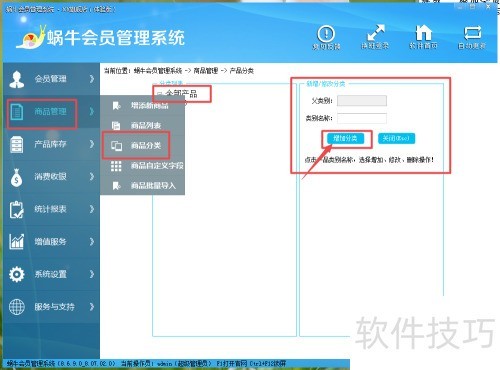
Task: Click the snail logo in header
Action: click(x=31, y=37)
